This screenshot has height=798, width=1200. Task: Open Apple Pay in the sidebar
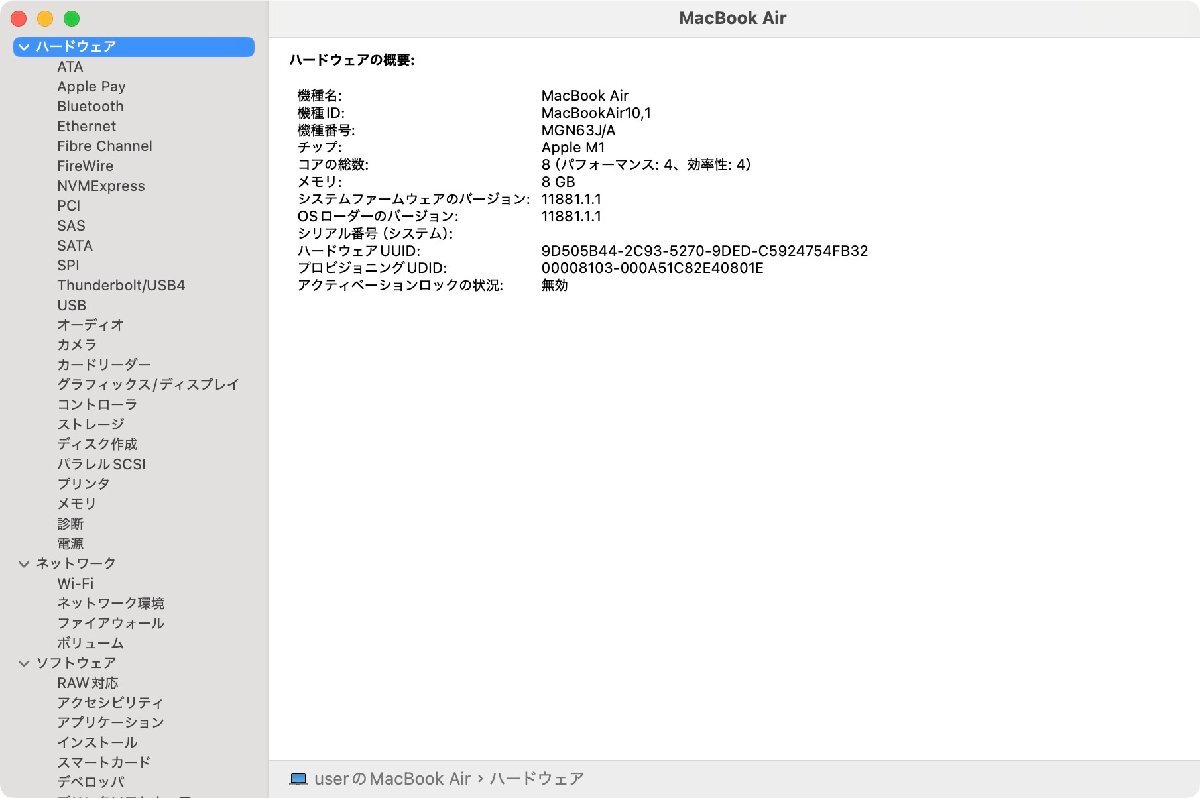point(91,87)
